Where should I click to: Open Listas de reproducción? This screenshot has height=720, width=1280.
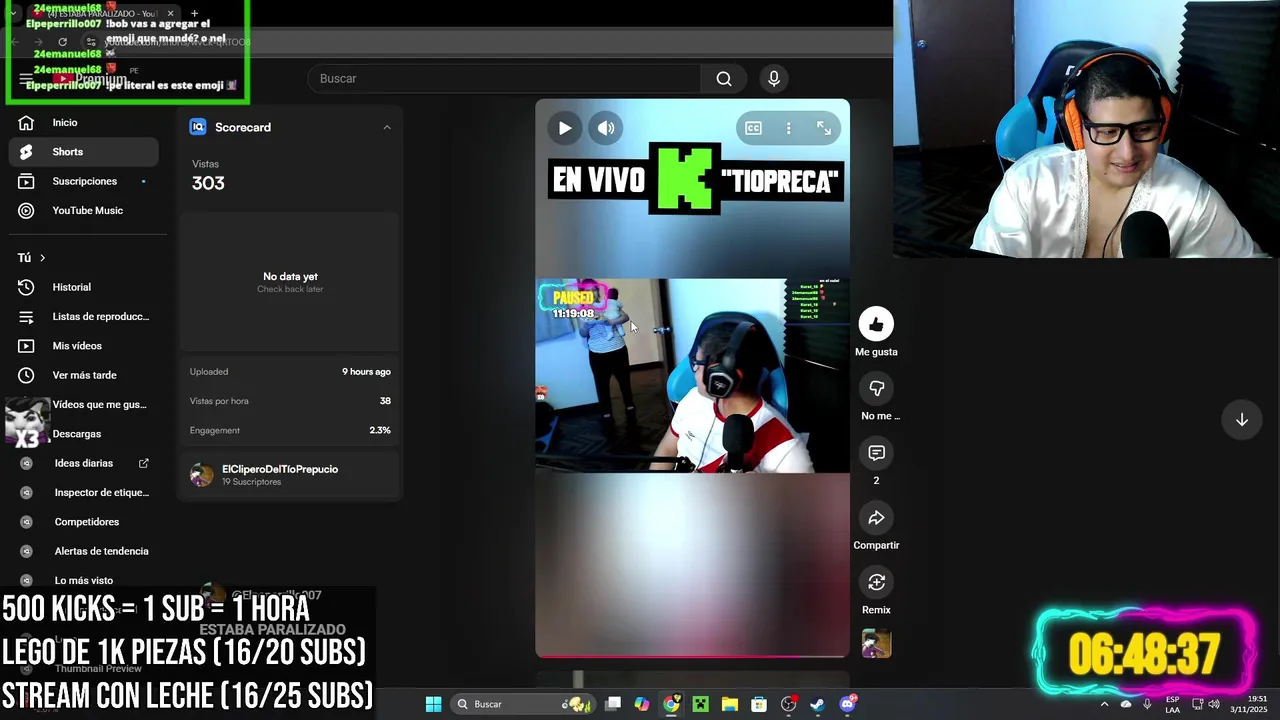coord(84,316)
